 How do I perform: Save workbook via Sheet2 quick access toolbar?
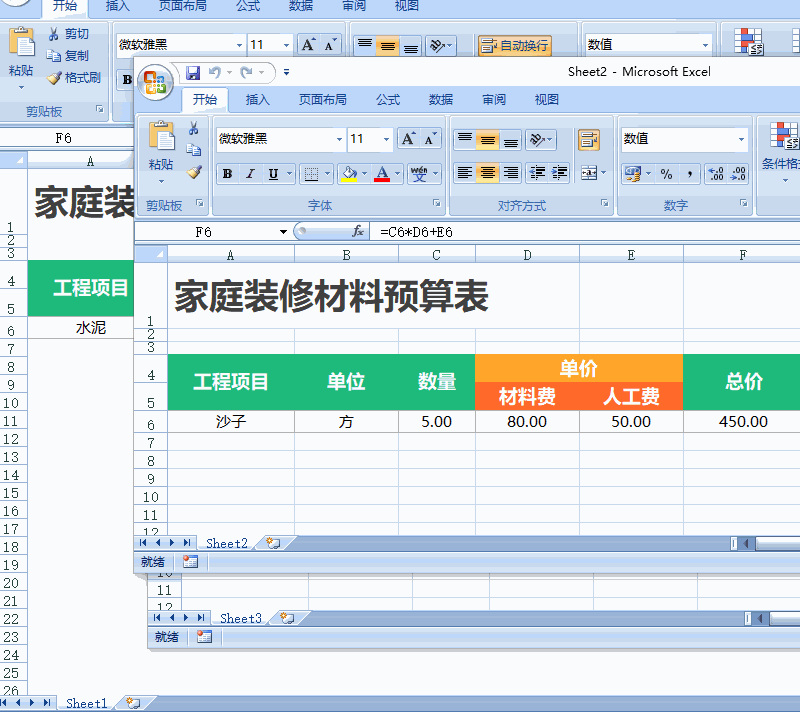coord(193,73)
